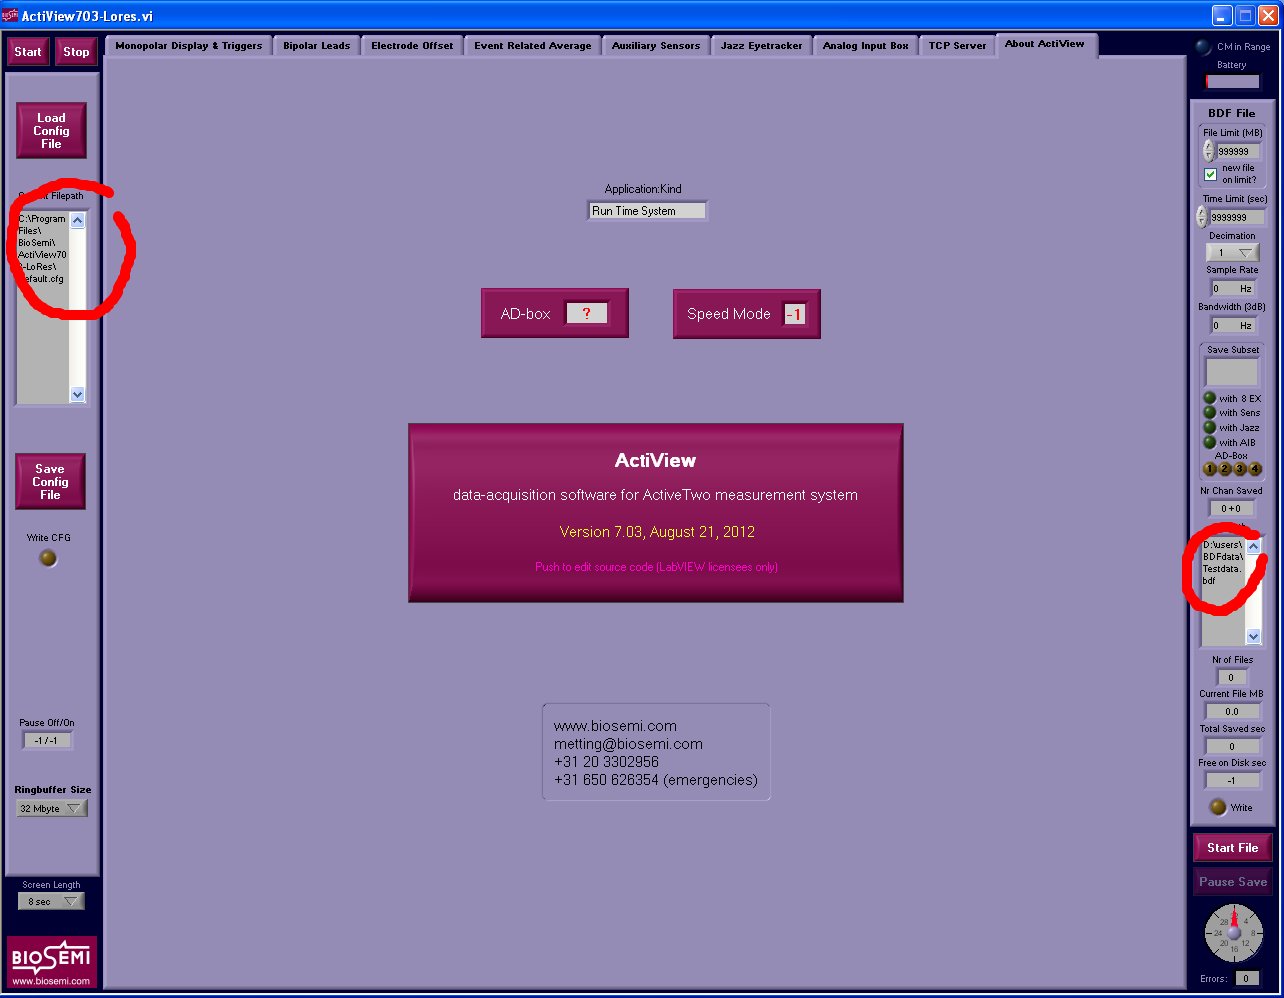1284x998 pixels.
Task: Open the Decimation dropdown
Action: pos(1232,253)
